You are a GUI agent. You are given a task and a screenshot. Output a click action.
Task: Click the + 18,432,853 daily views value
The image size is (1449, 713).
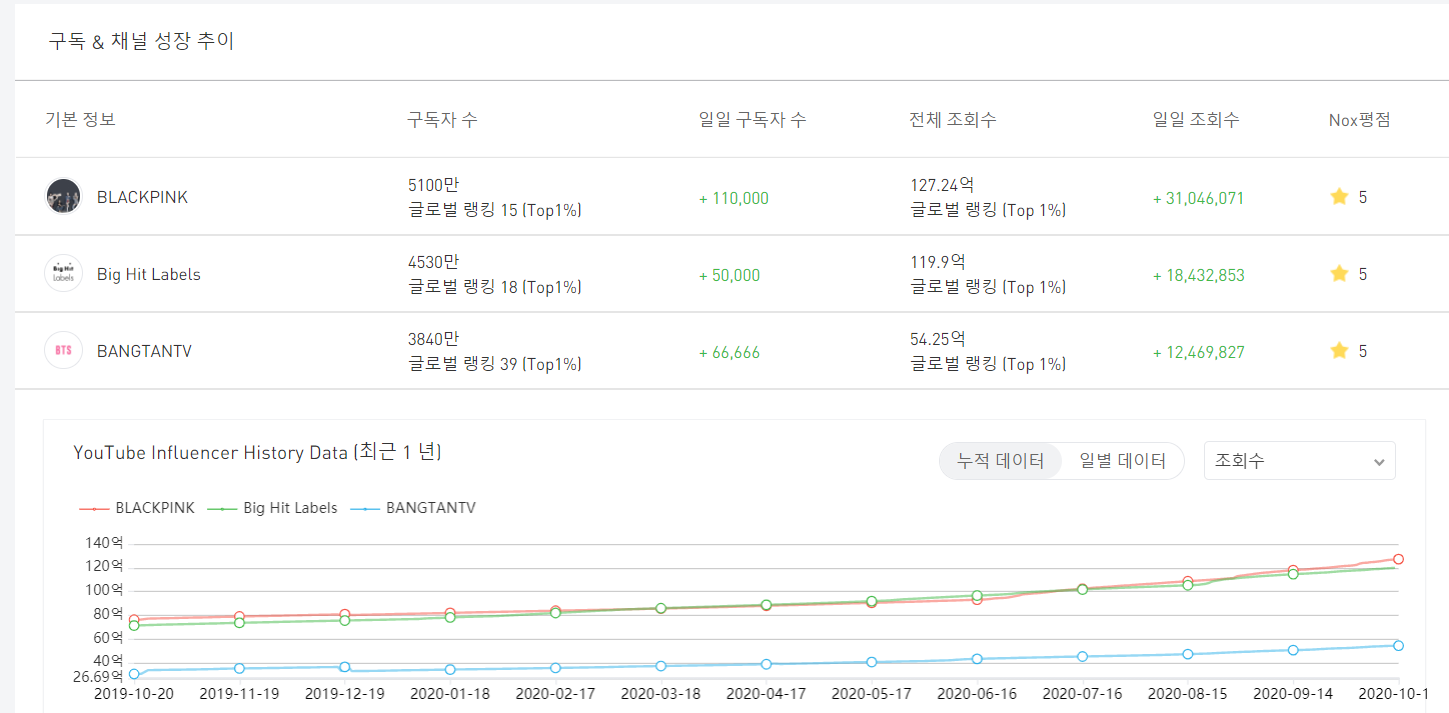[x=1198, y=275]
